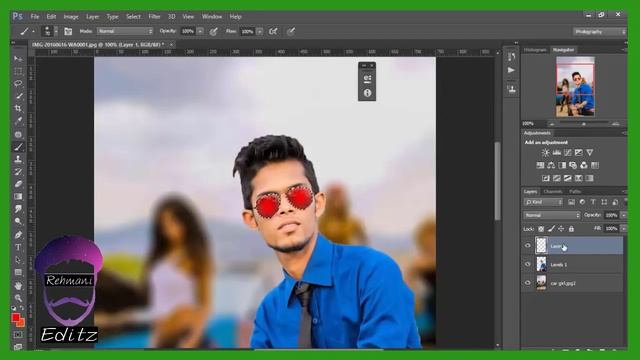Select the Path Selection tool
Viewport: 640px width, 360px height.
(18, 260)
